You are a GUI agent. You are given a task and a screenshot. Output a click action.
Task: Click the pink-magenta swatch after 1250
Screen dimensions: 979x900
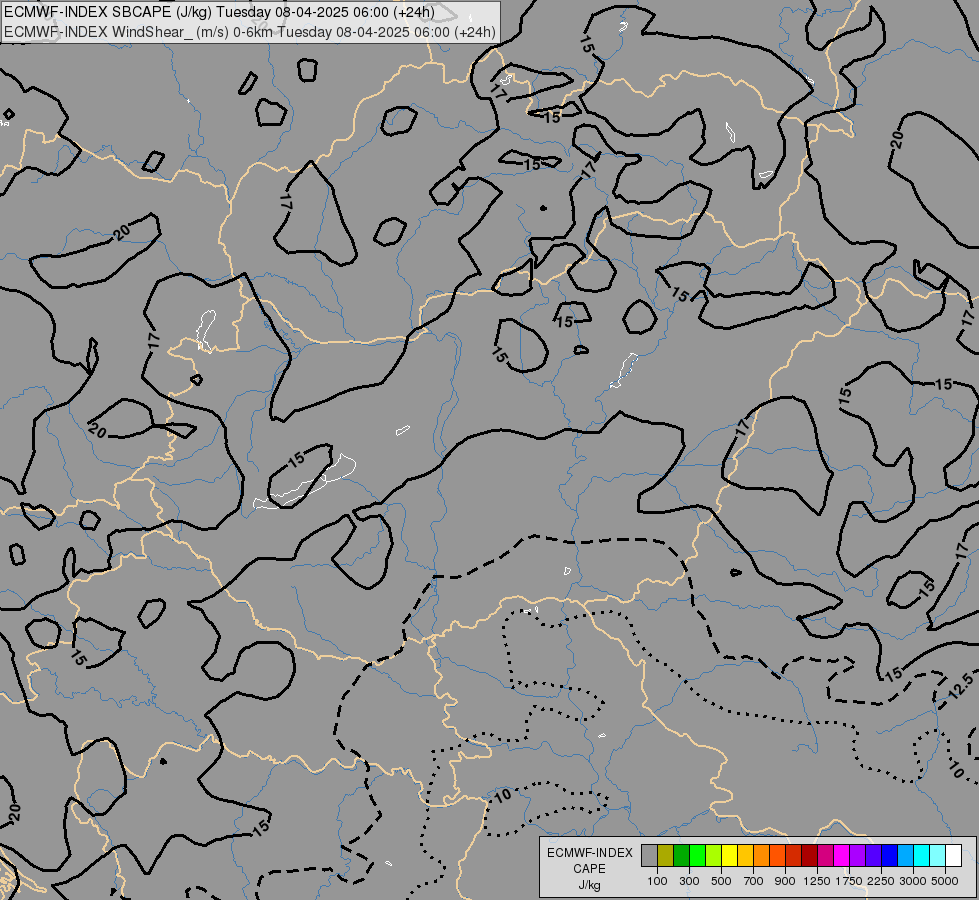(x=825, y=856)
